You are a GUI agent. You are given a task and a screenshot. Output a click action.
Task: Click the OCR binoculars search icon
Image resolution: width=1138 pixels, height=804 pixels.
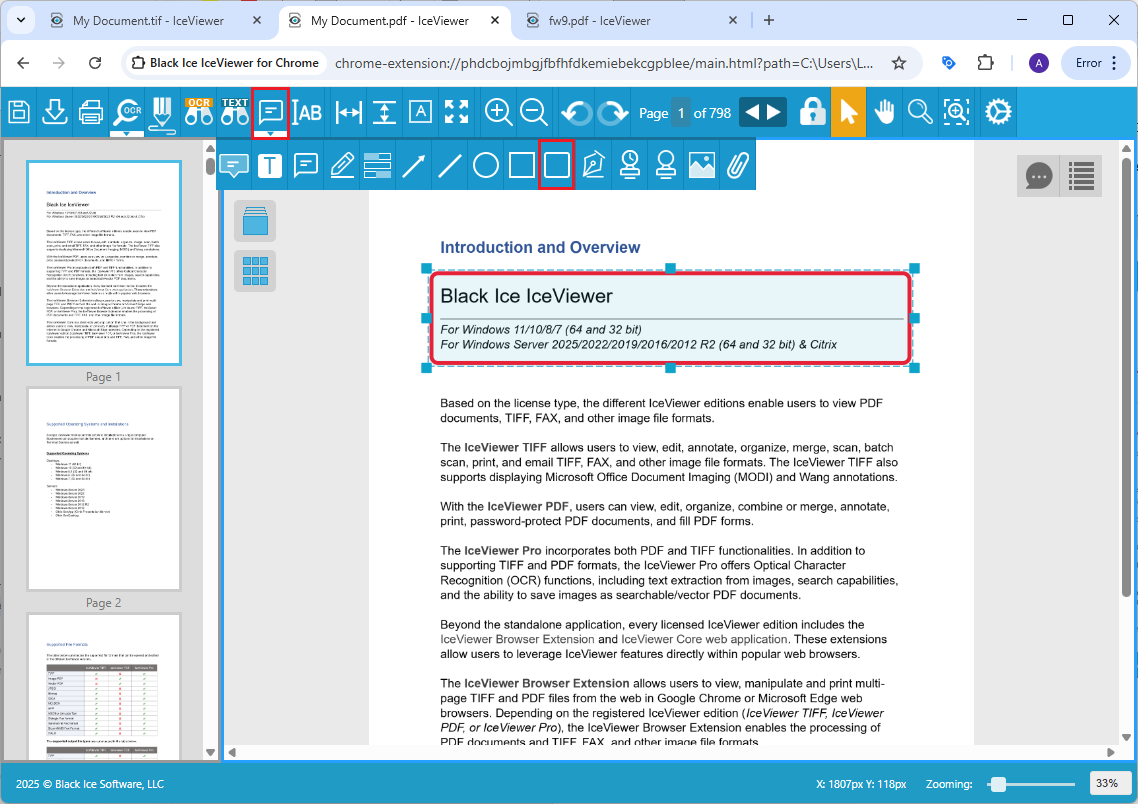tap(198, 112)
